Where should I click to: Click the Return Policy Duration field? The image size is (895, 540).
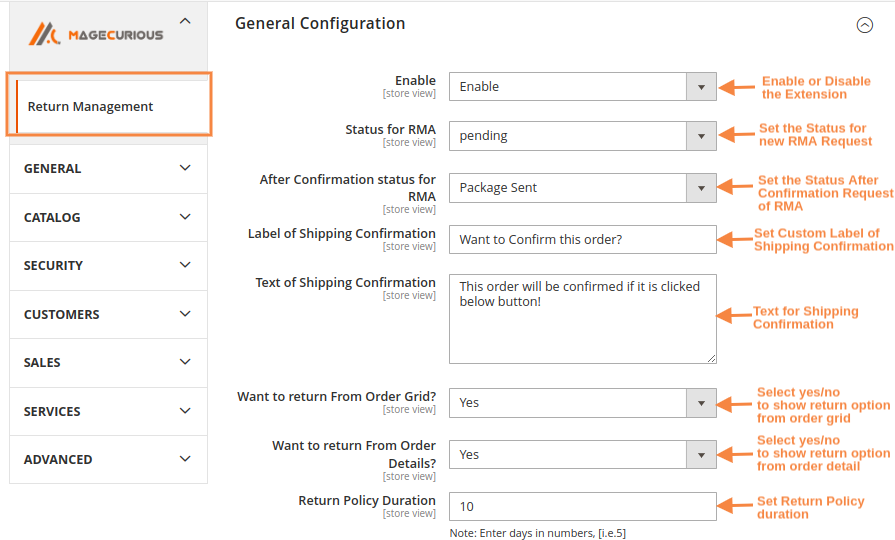[x=582, y=507]
